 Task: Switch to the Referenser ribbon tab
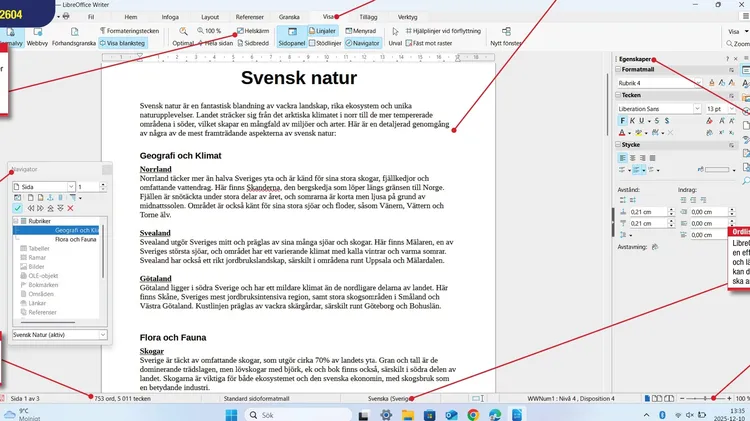pyautogui.click(x=250, y=17)
